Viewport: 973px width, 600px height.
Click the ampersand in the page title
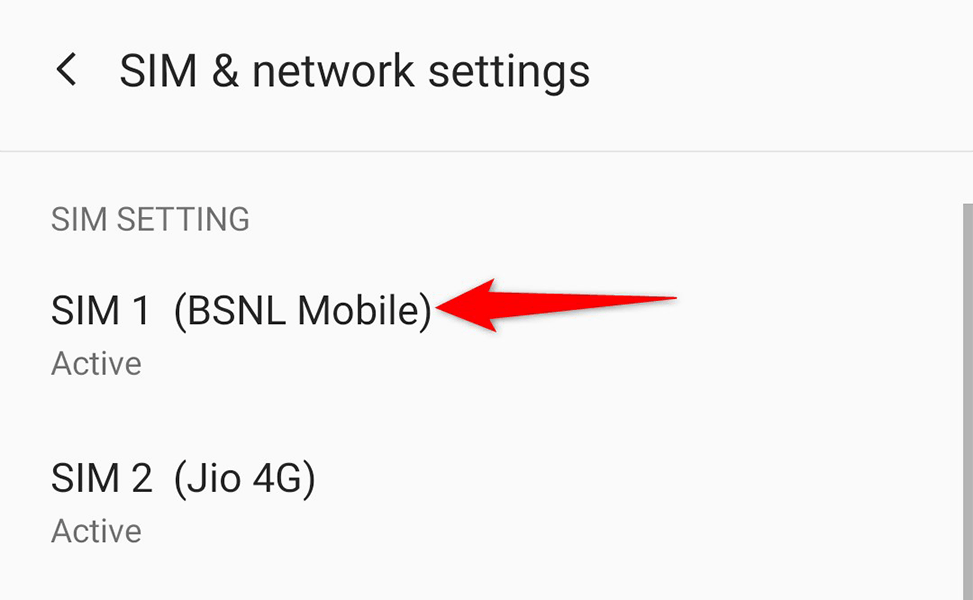(x=225, y=71)
